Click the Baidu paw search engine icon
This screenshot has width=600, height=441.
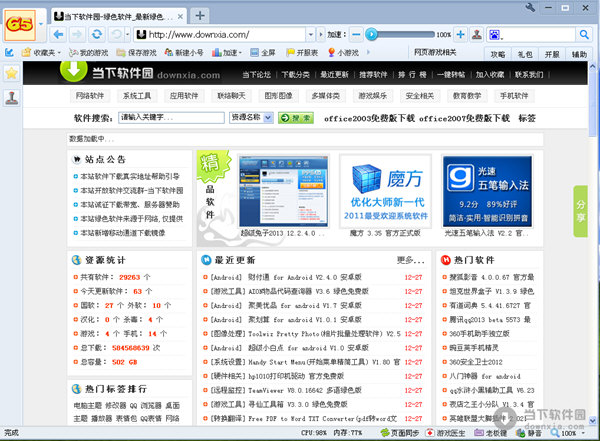(494, 35)
